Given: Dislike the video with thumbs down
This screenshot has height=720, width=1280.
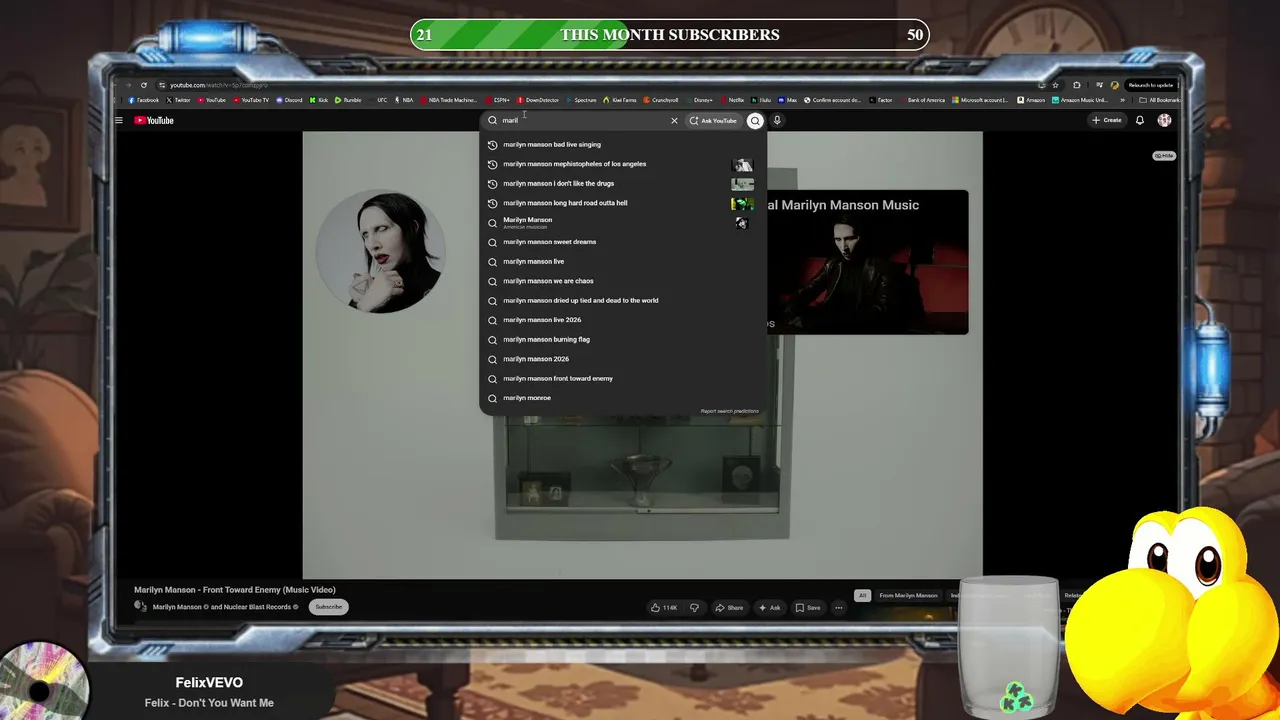Looking at the screenshot, I should coord(694,608).
